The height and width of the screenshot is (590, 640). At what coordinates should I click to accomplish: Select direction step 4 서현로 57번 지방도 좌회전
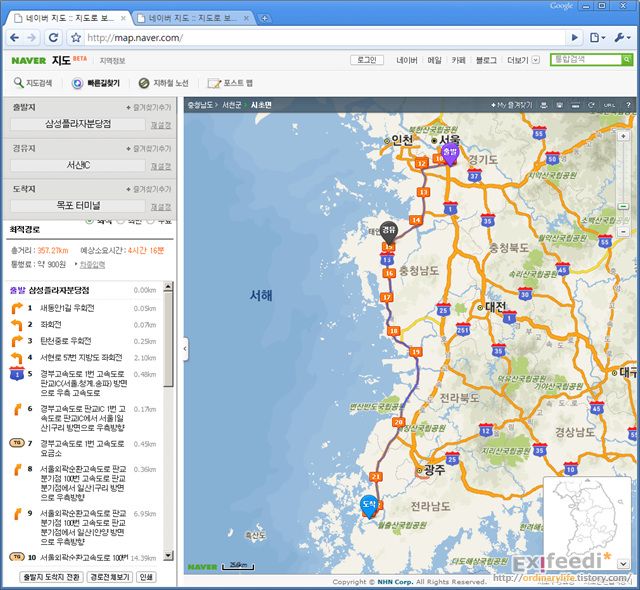(83, 357)
